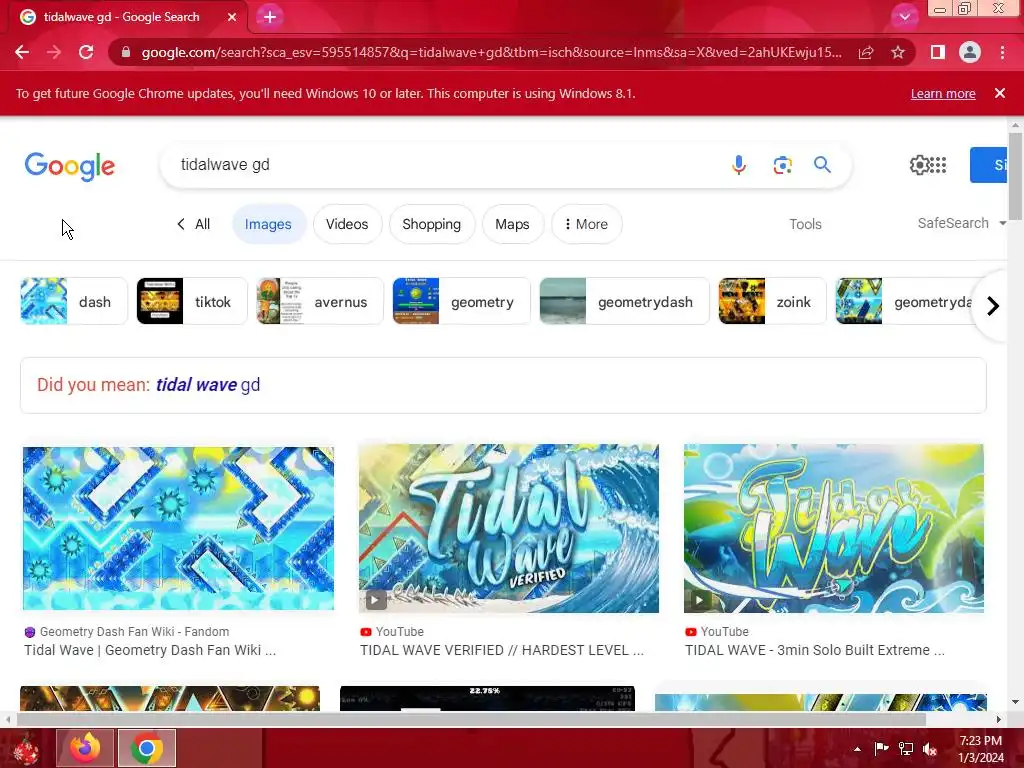Open Chrome three-dot menu

pyautogui.click(x=1002, y=52)
